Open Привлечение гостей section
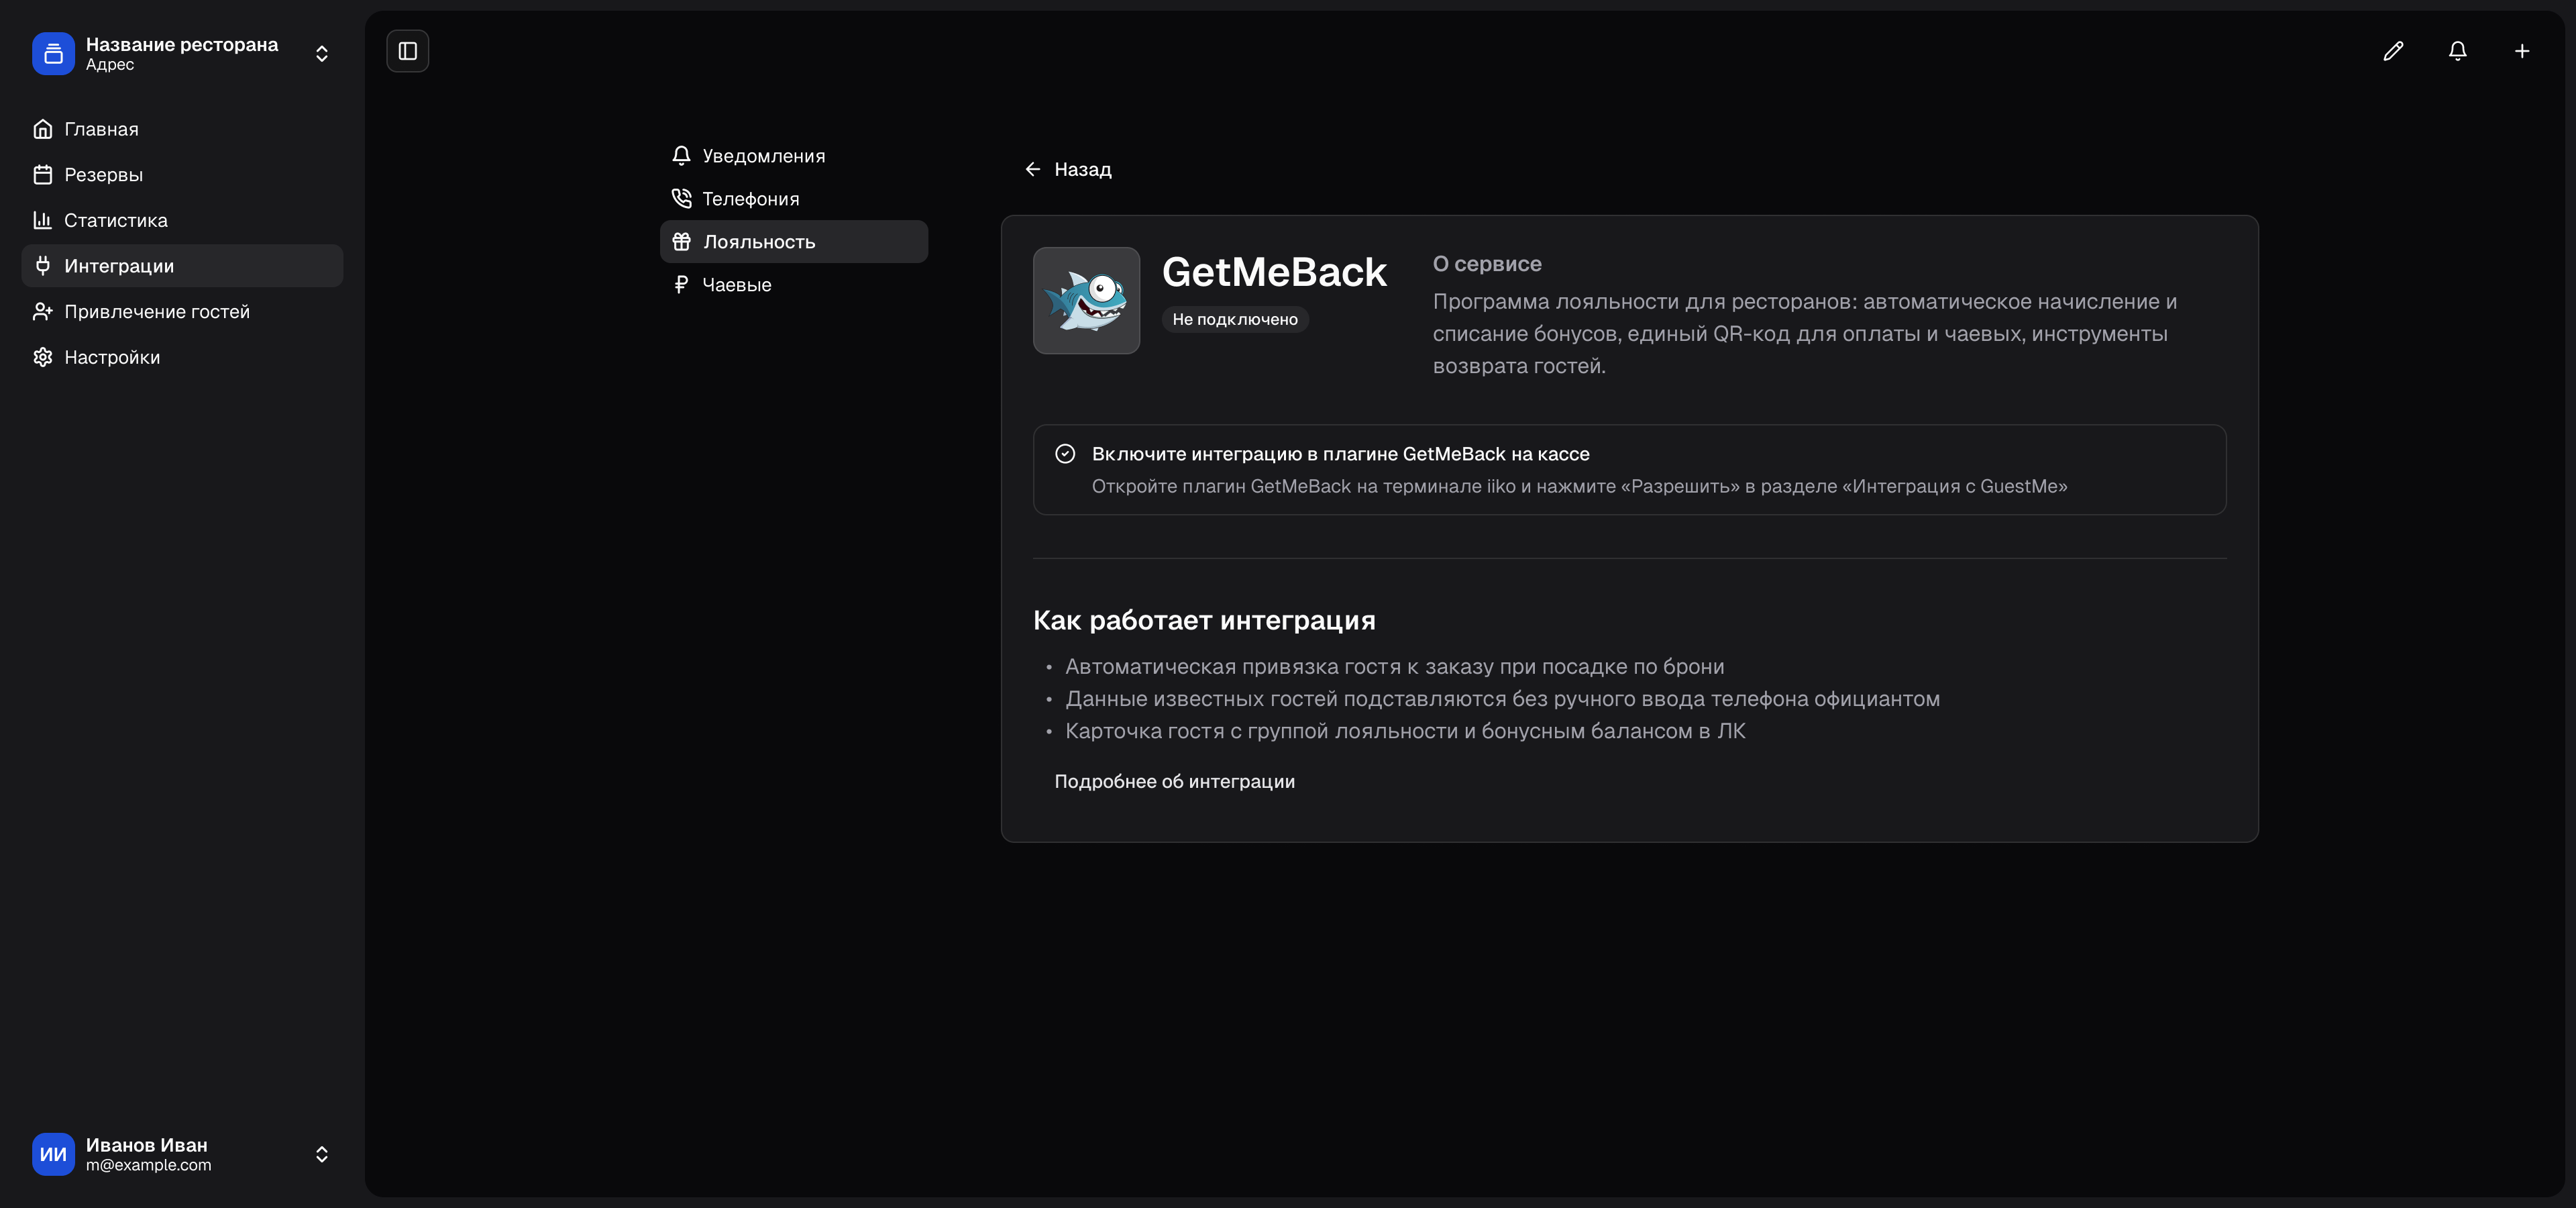Screen dimensions: 2576x1208 (182, 312)
